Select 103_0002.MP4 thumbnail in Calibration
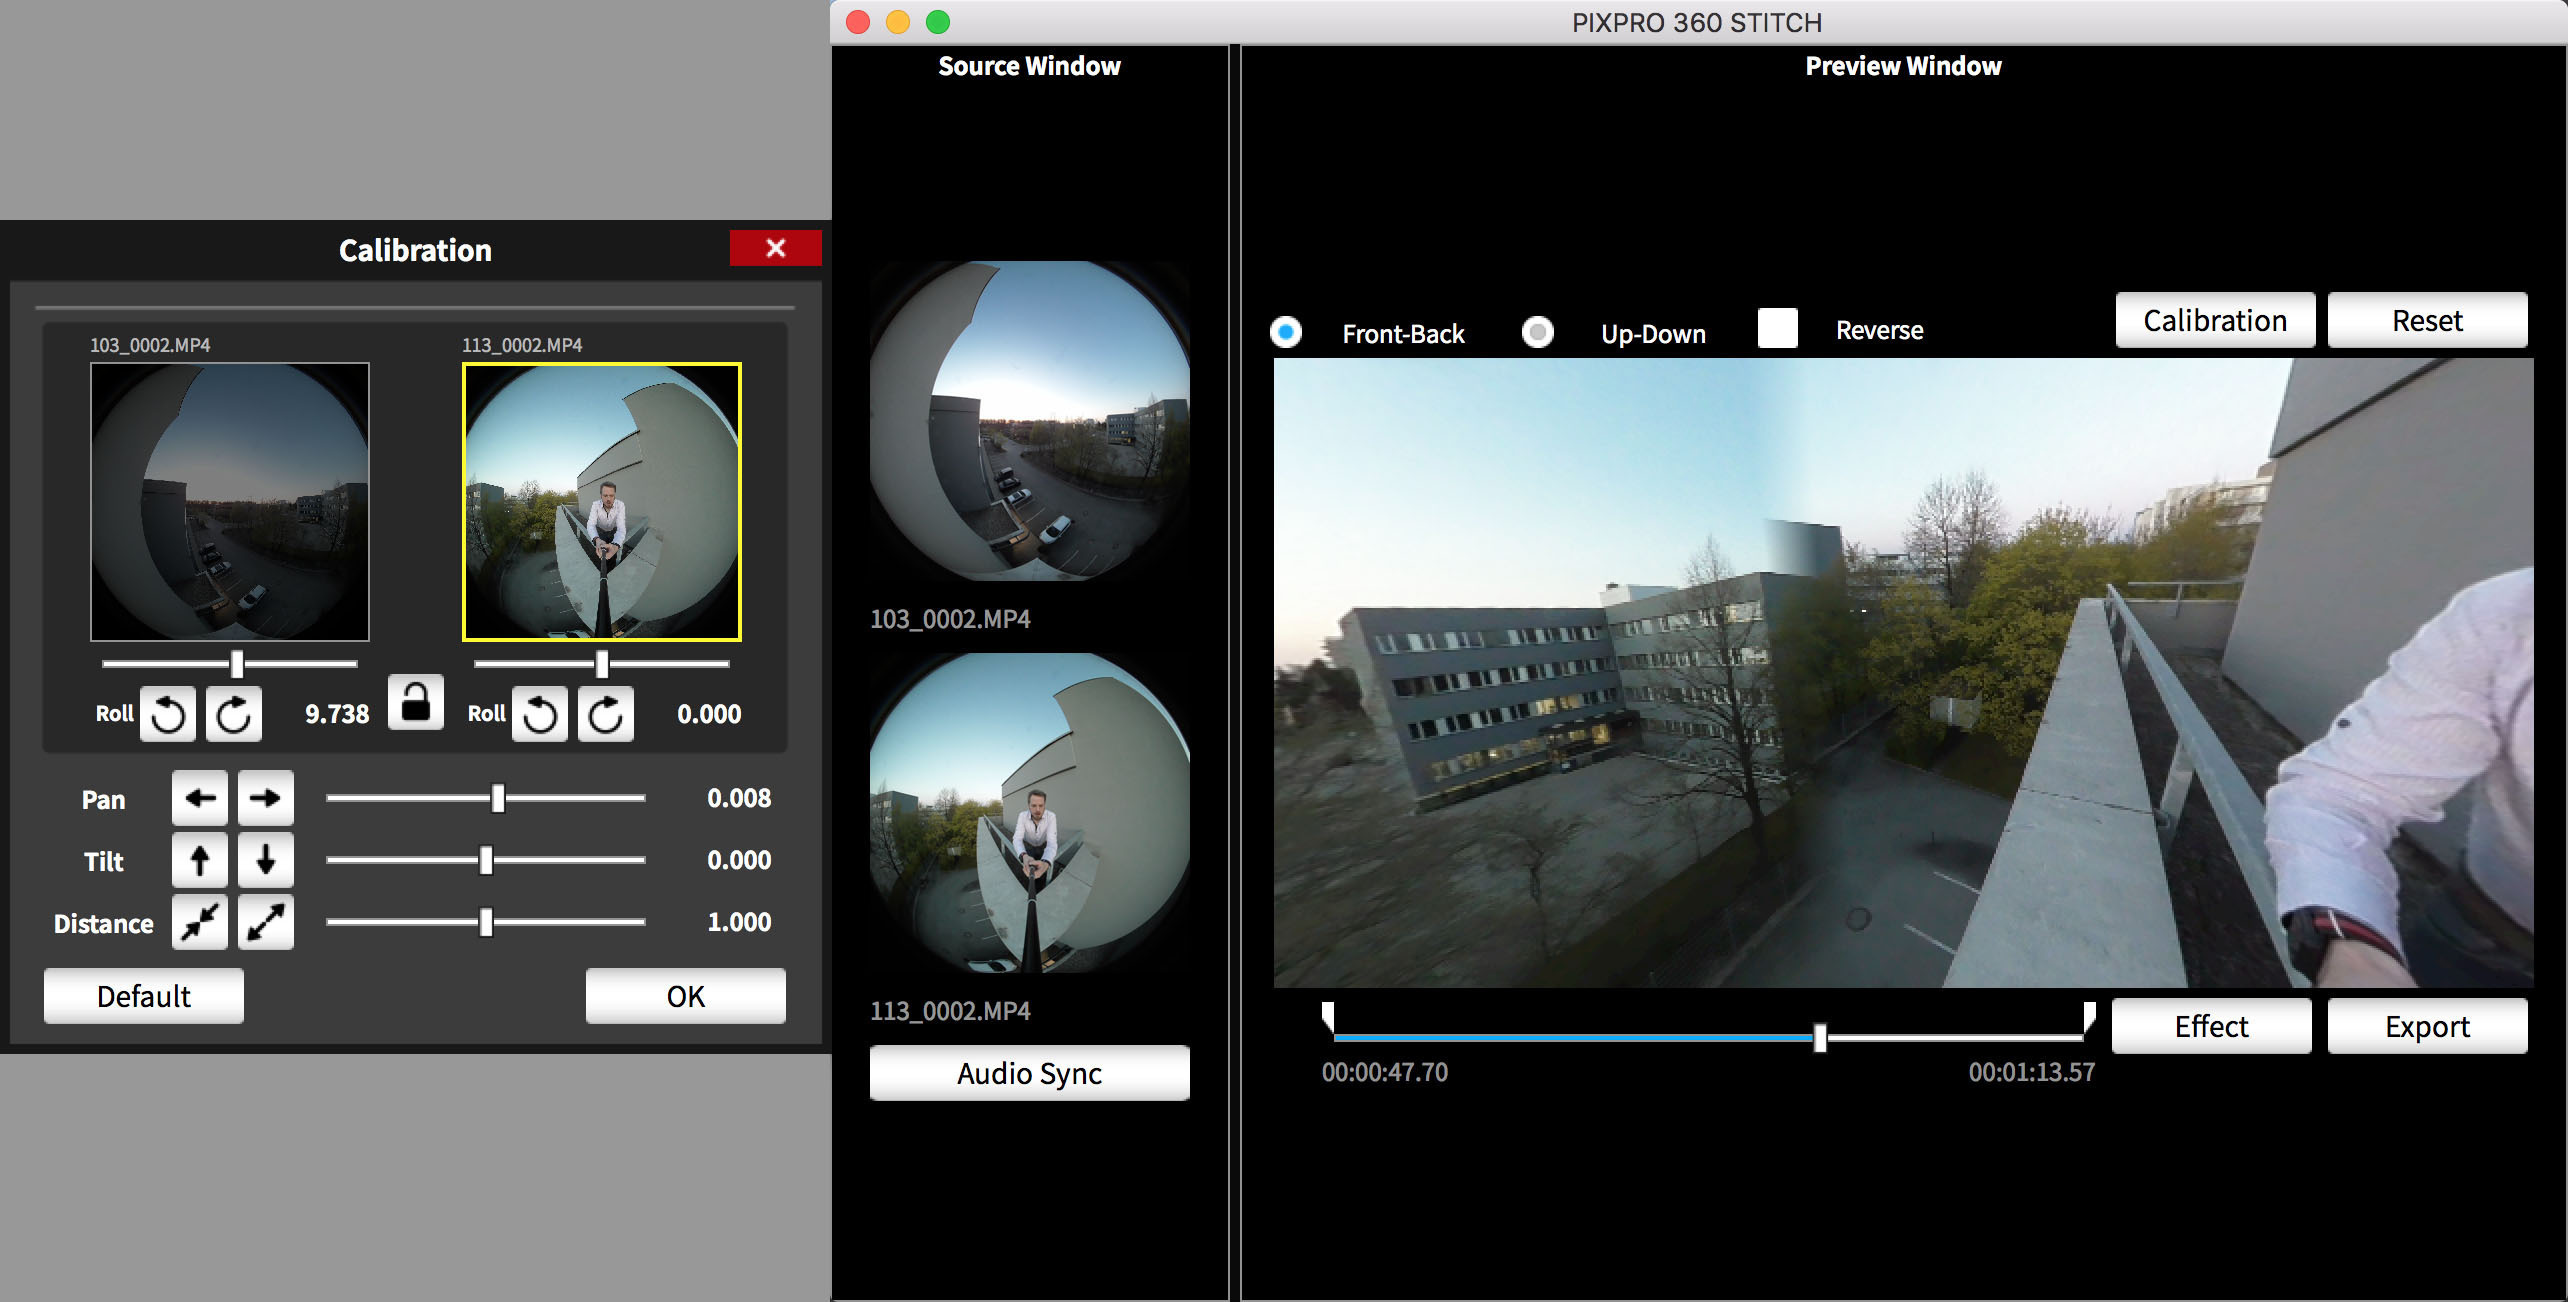This screenshot has height=1302, width=2568. click(x=230, y=502)
